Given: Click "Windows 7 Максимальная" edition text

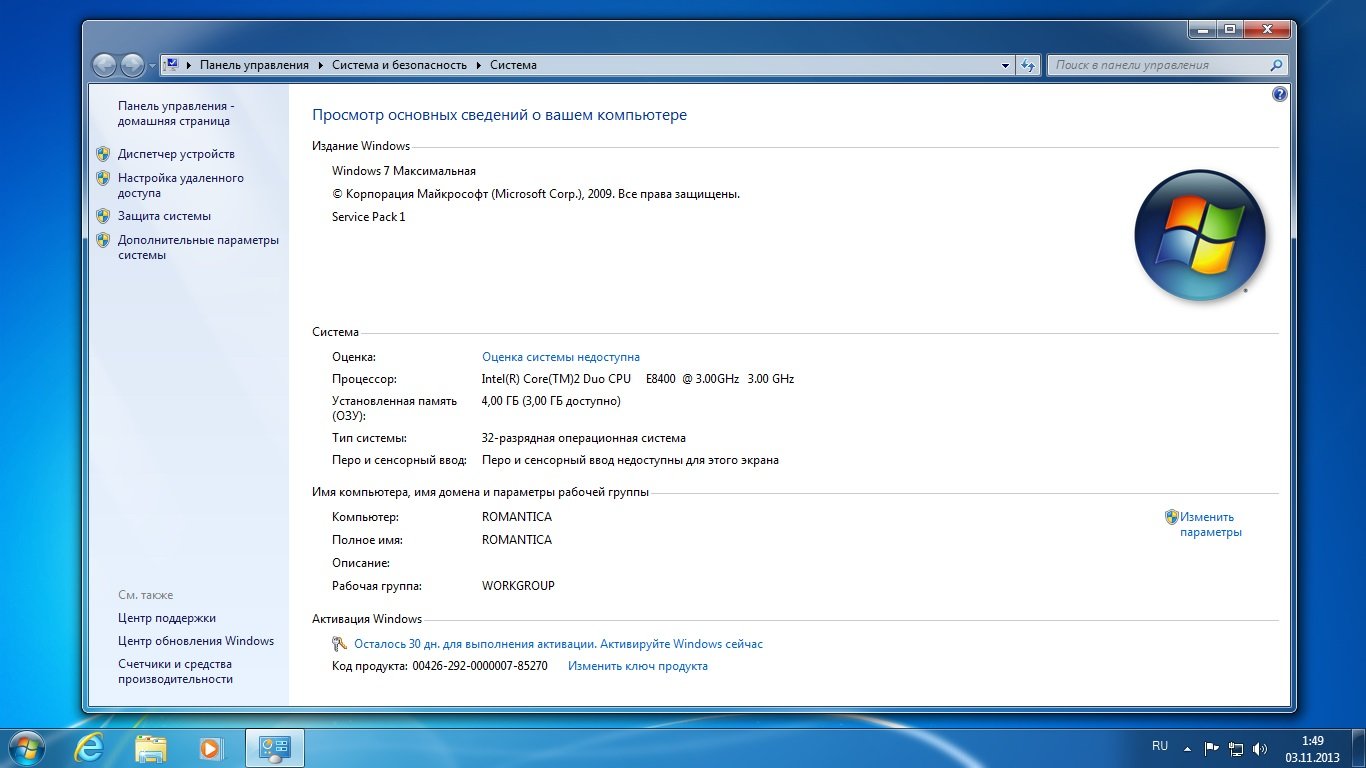Looking at the screenshot, I should pyautogui.click(x=404, y=171).
